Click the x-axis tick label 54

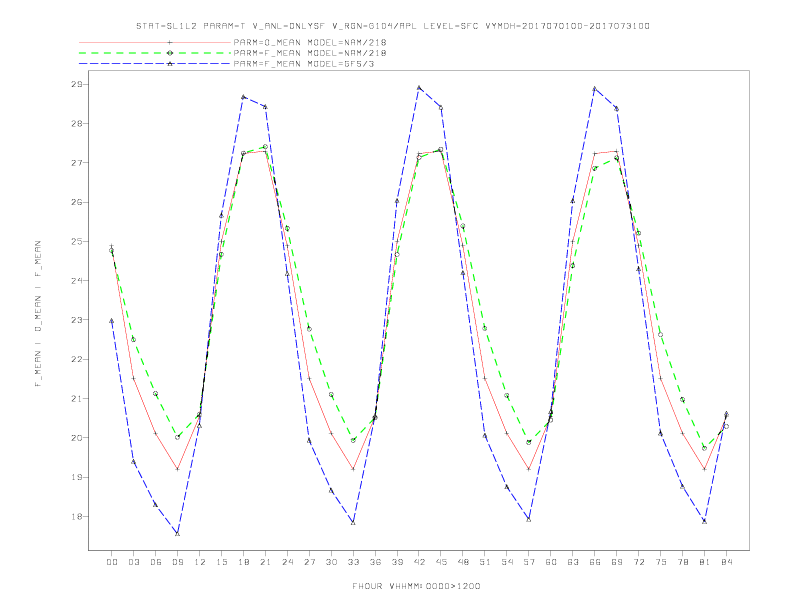coord(507,562)
